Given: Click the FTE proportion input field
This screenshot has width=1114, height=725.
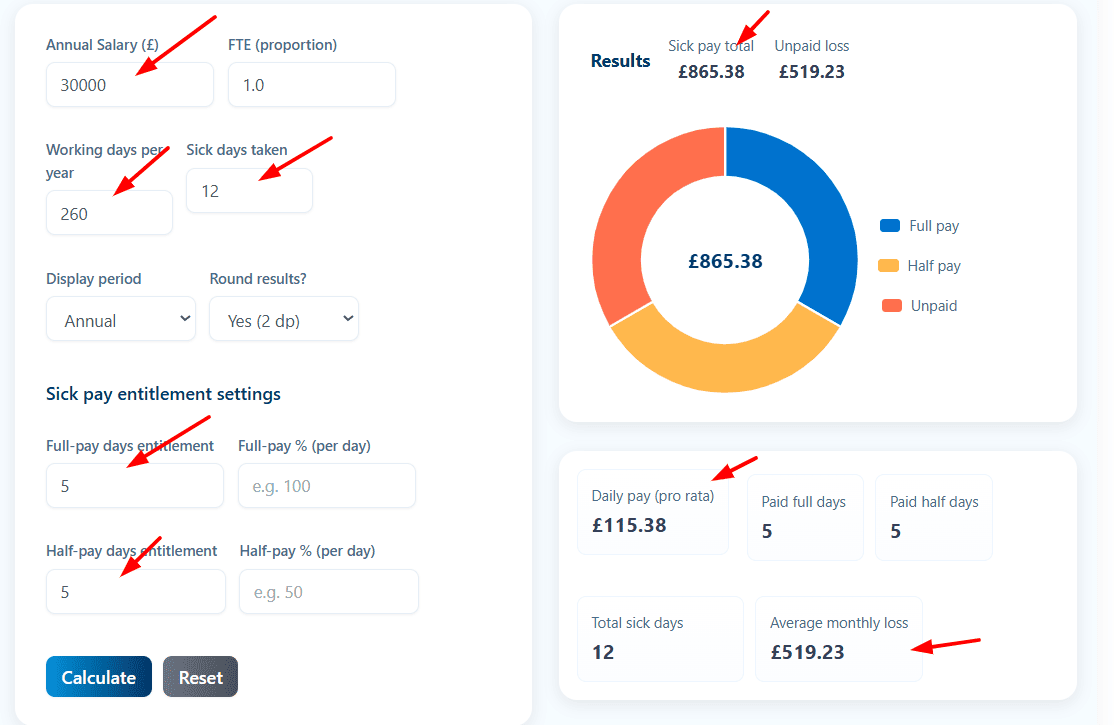Looking at the screenshot, I should pos(311,85).
